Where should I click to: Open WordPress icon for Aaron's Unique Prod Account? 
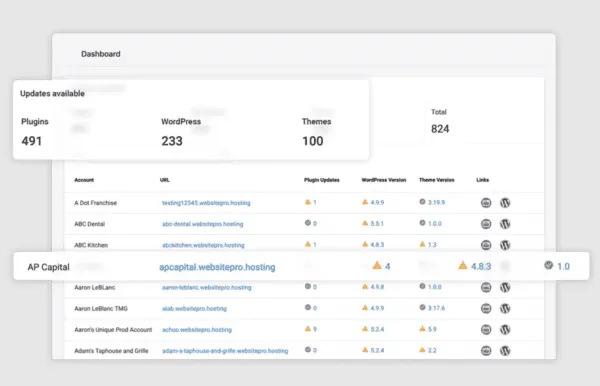(505, 329)
